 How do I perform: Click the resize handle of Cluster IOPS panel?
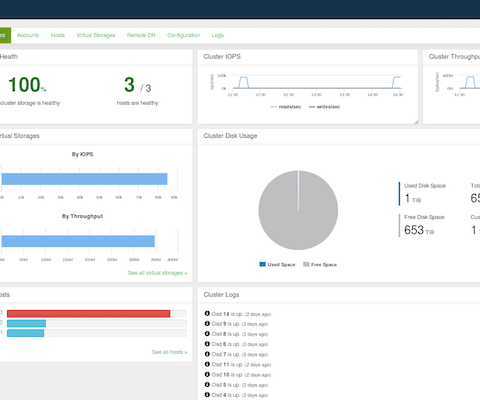point(416,122)
